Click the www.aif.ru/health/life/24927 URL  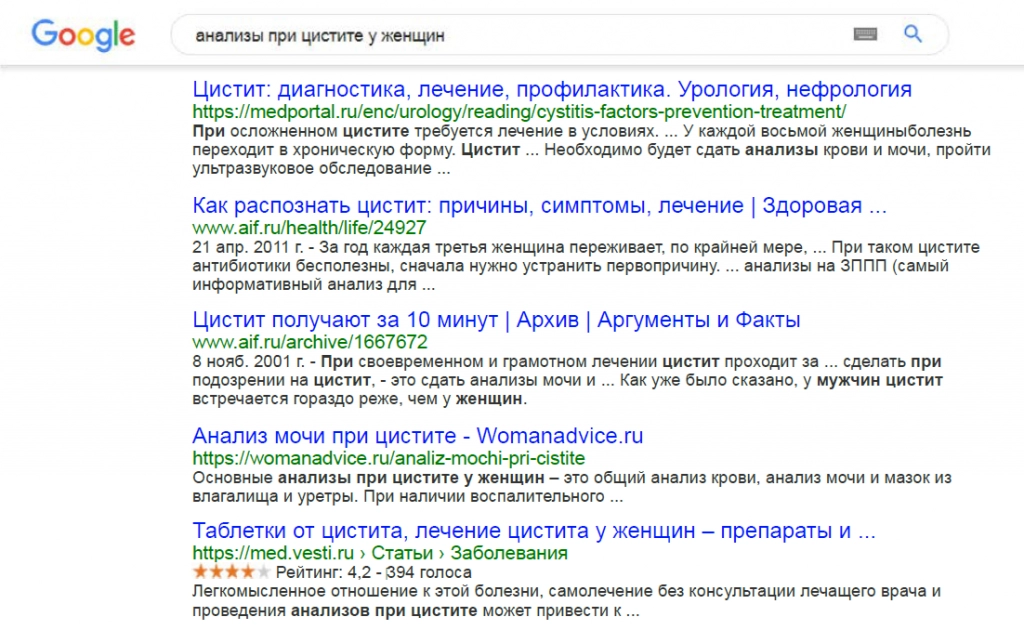point(309,228)
